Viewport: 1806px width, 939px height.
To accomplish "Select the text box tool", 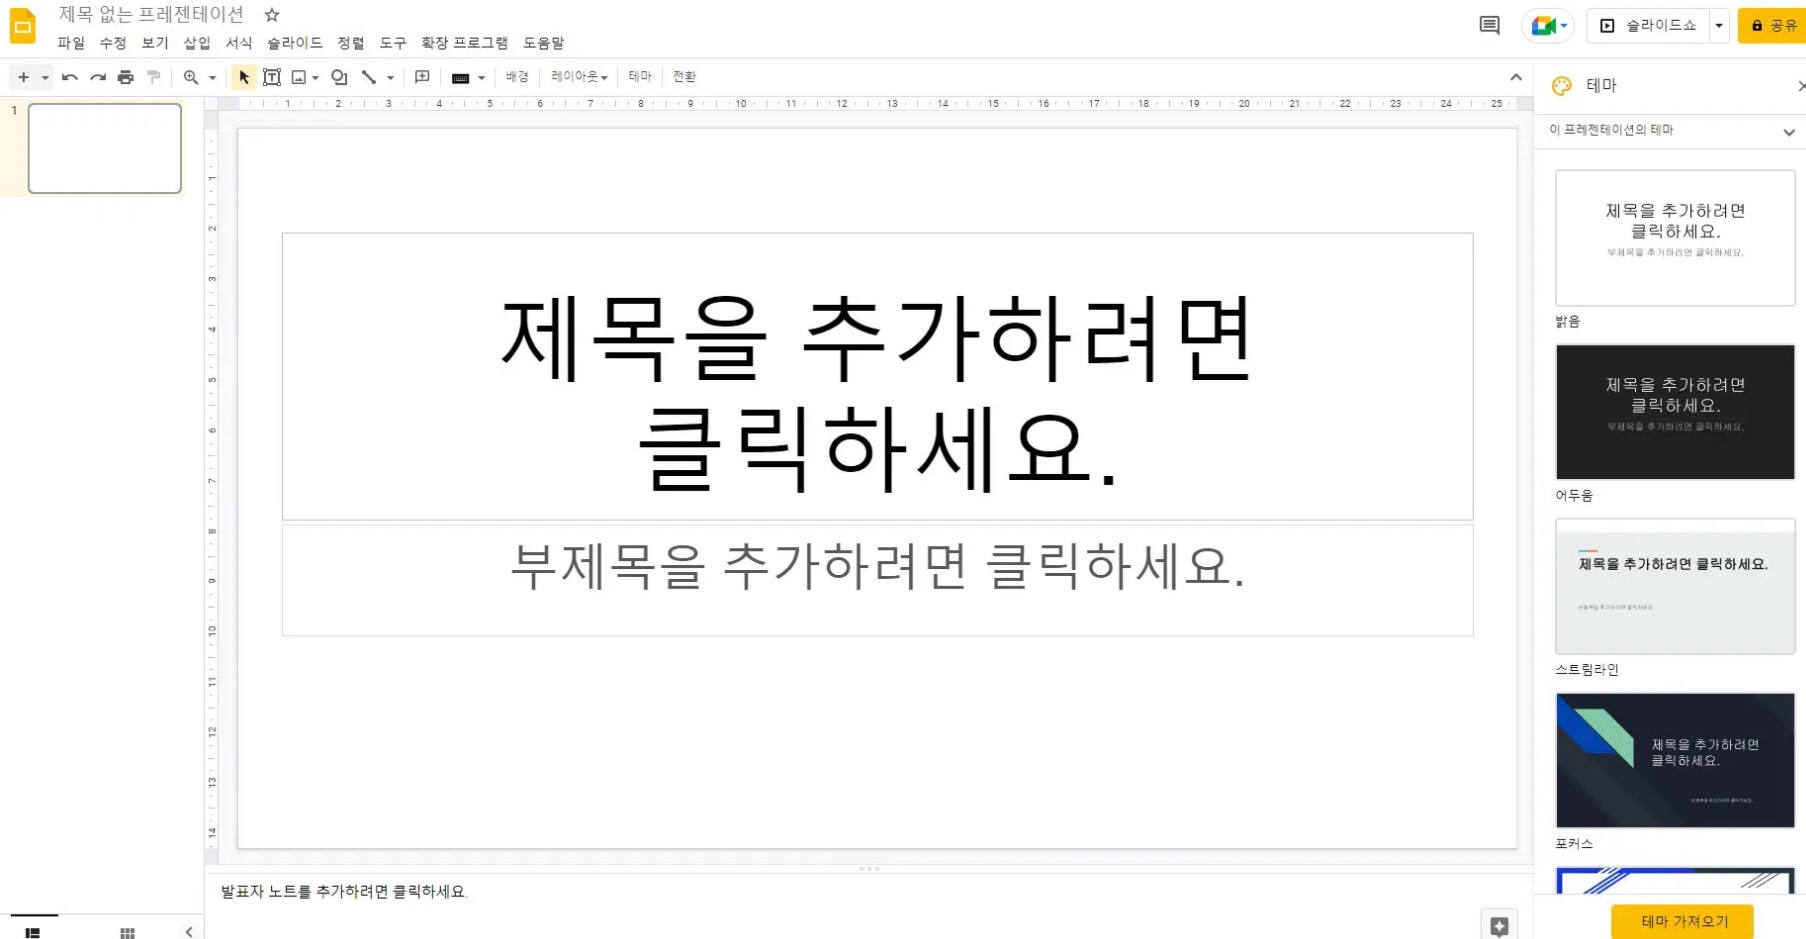I will pyautogui.click(x=272, y=77).
